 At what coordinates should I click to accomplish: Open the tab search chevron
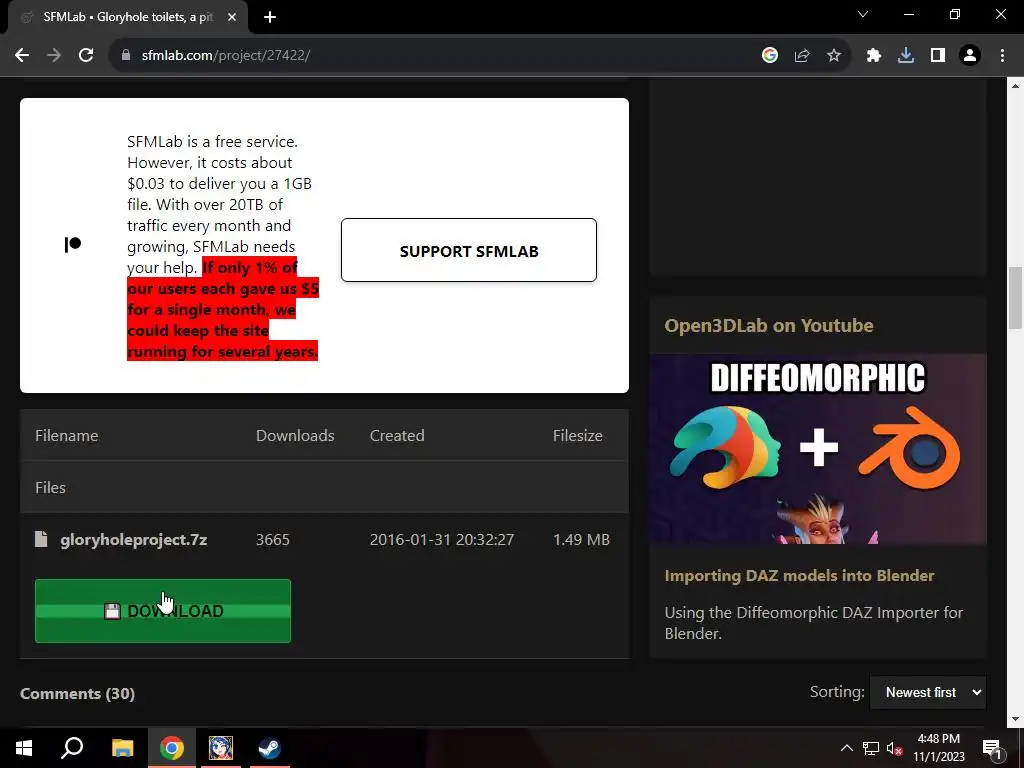[863, 14]
